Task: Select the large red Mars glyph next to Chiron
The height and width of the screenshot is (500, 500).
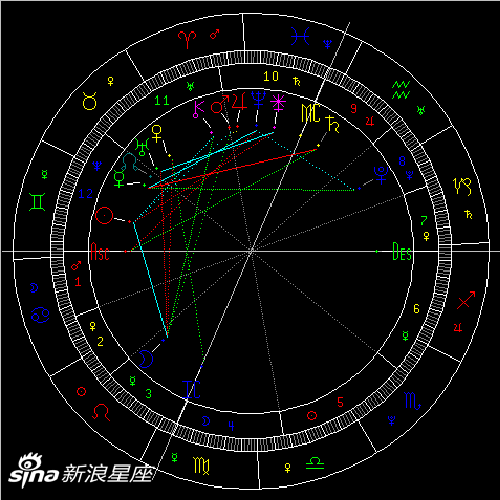Action: tap(220, 104)
